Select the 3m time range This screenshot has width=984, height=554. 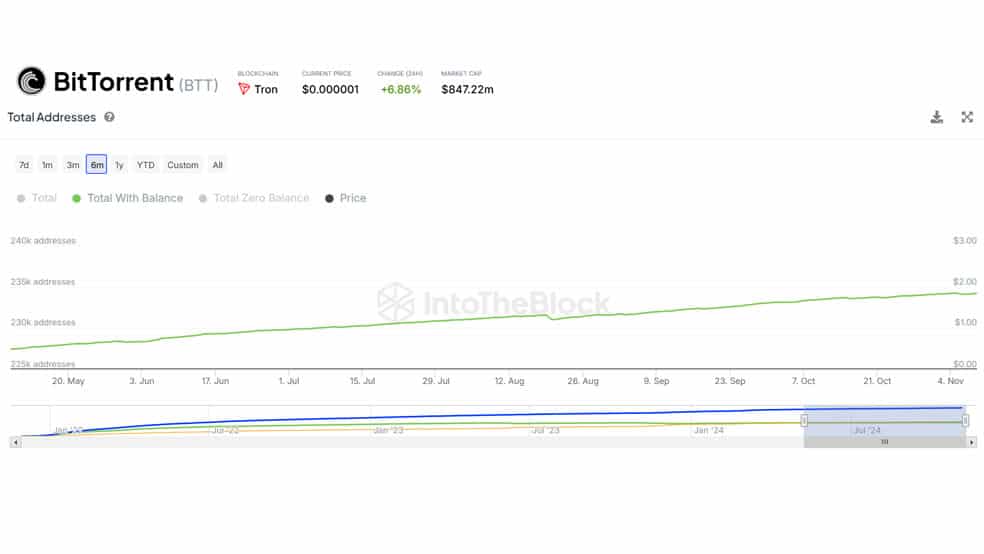[x=73, y=165]
